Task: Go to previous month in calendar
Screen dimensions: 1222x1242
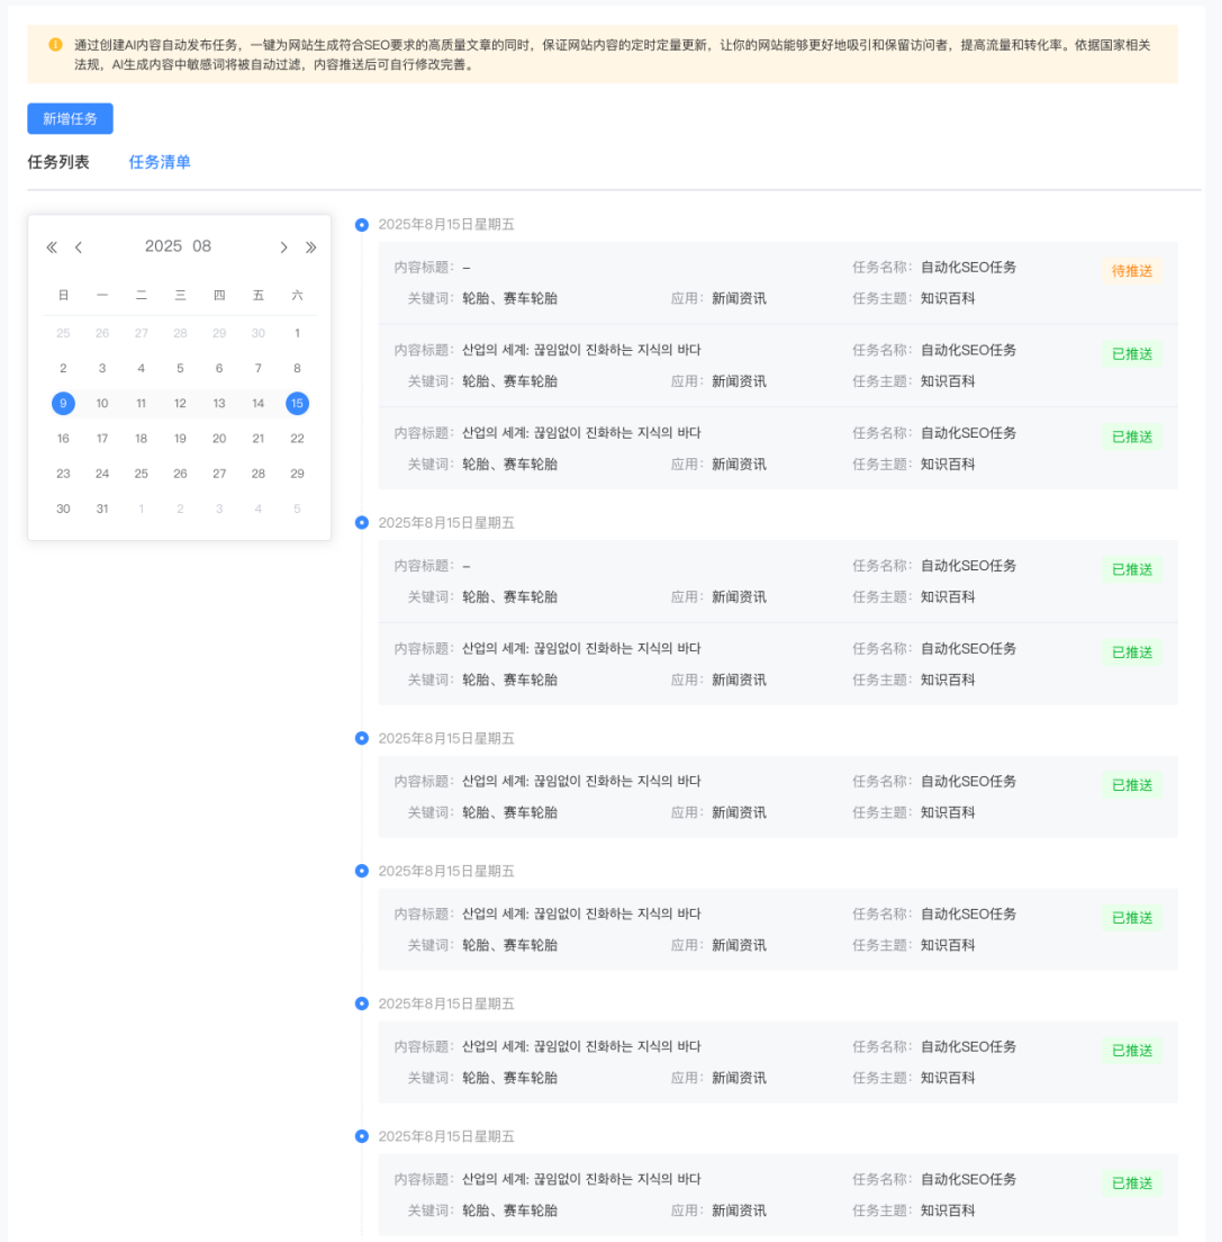Action: tap(78, 247)
